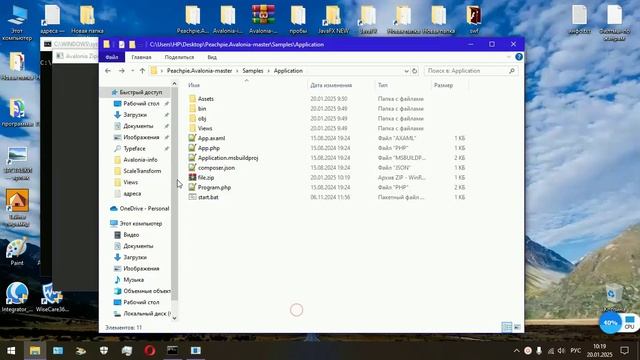Image resolution: width=640 pixels, height=360 pixels.
Task: Select Typeface in quick access
Action: [134, 149]
